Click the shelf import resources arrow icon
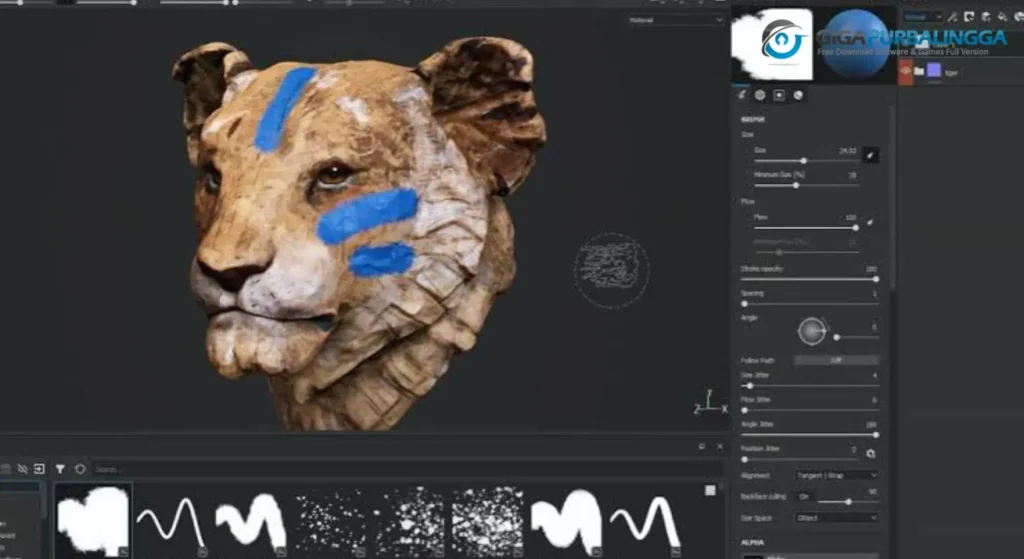The width and height of the screenshot is (1024, 559). click(x=39, y=469)
